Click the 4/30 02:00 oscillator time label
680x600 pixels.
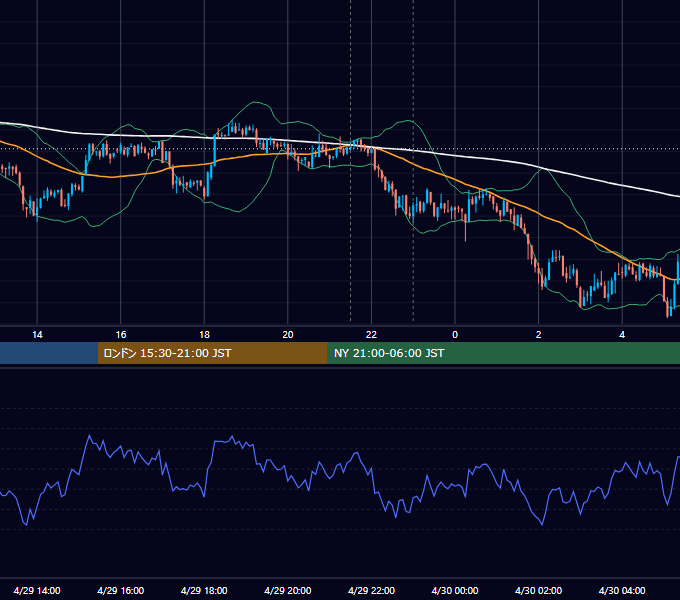coord(538,590)
